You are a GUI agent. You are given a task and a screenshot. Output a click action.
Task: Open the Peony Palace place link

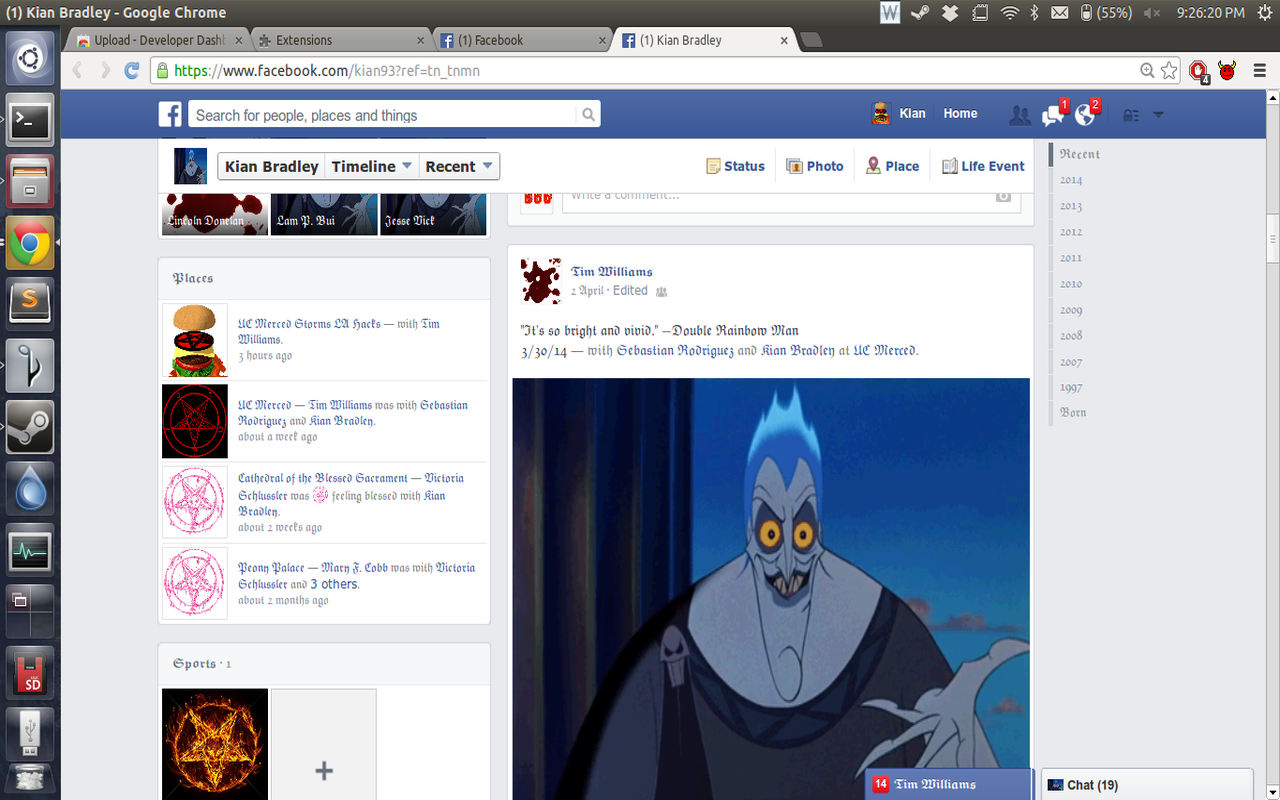pos(271,567)
